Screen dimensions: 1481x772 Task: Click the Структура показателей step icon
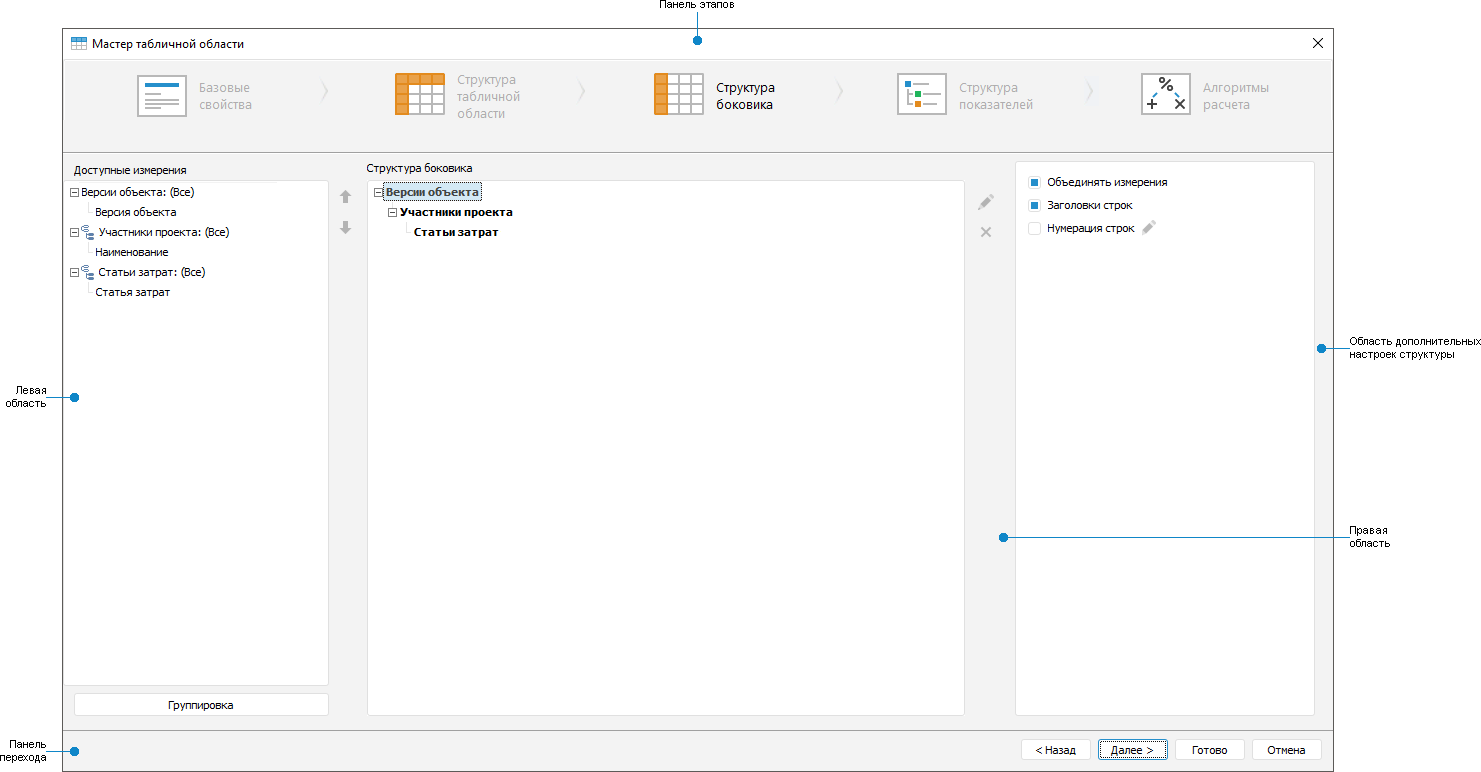coord(922,94)
